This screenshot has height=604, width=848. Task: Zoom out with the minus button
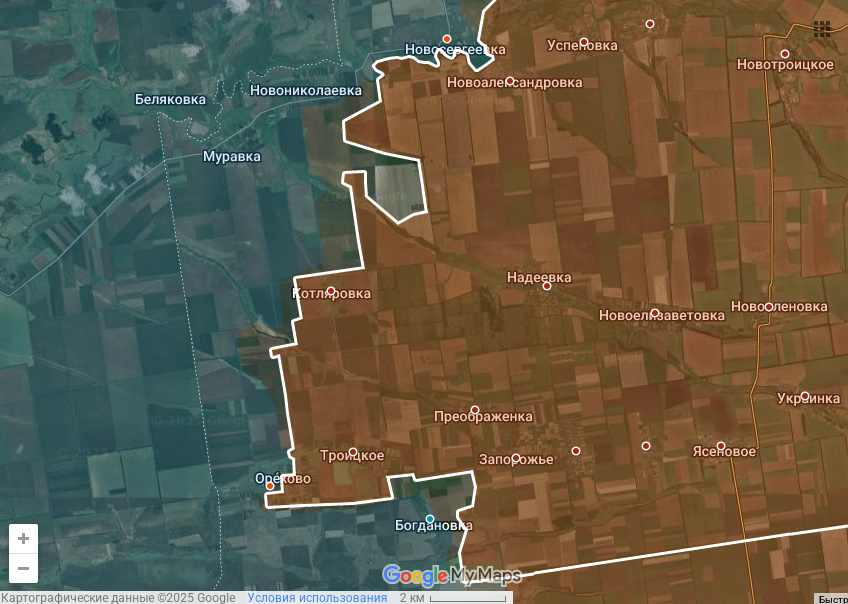[x=23, y=569]
